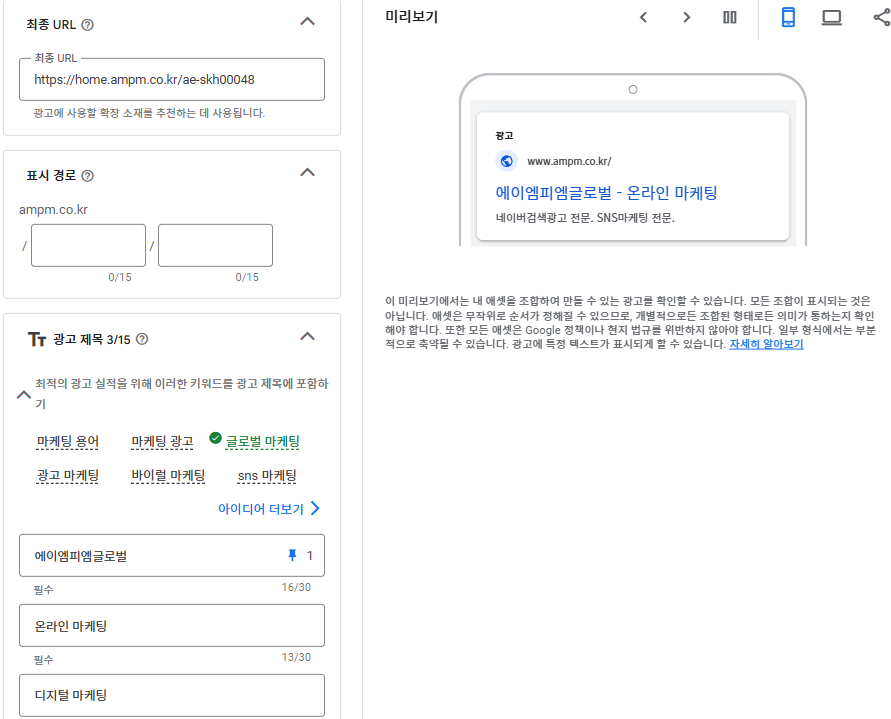
Task: Click the 미리보기 heading
Action: [412, 17]
